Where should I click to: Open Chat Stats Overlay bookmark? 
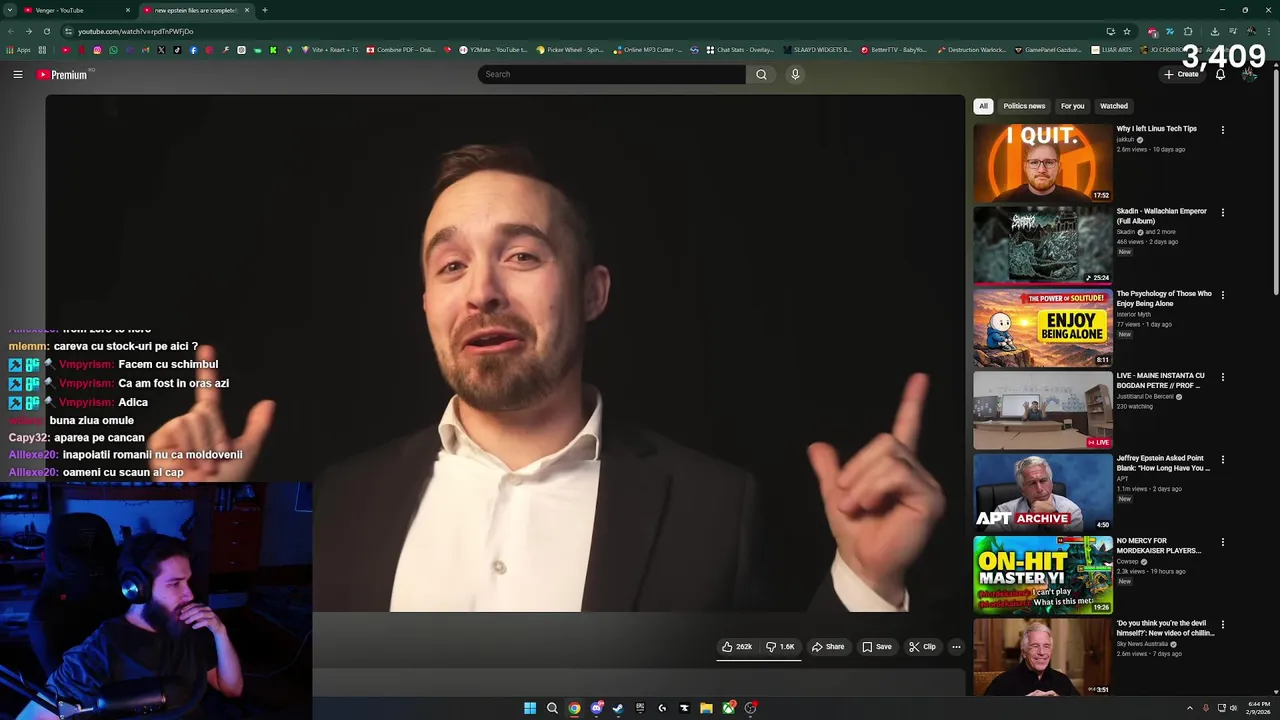(740, 50)
